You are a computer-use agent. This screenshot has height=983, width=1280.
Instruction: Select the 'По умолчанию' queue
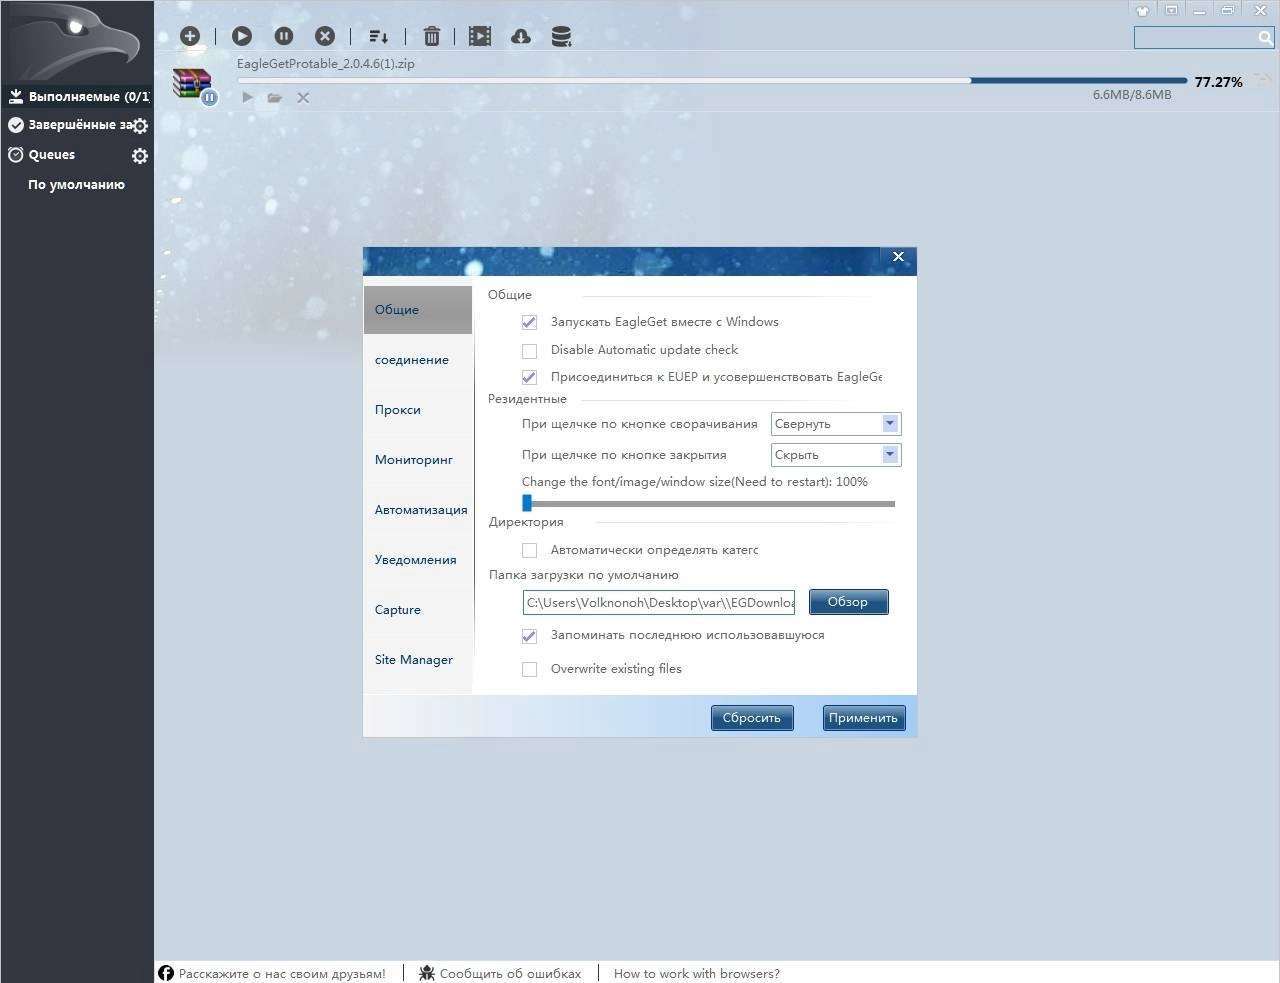click(x=76, y=185)
